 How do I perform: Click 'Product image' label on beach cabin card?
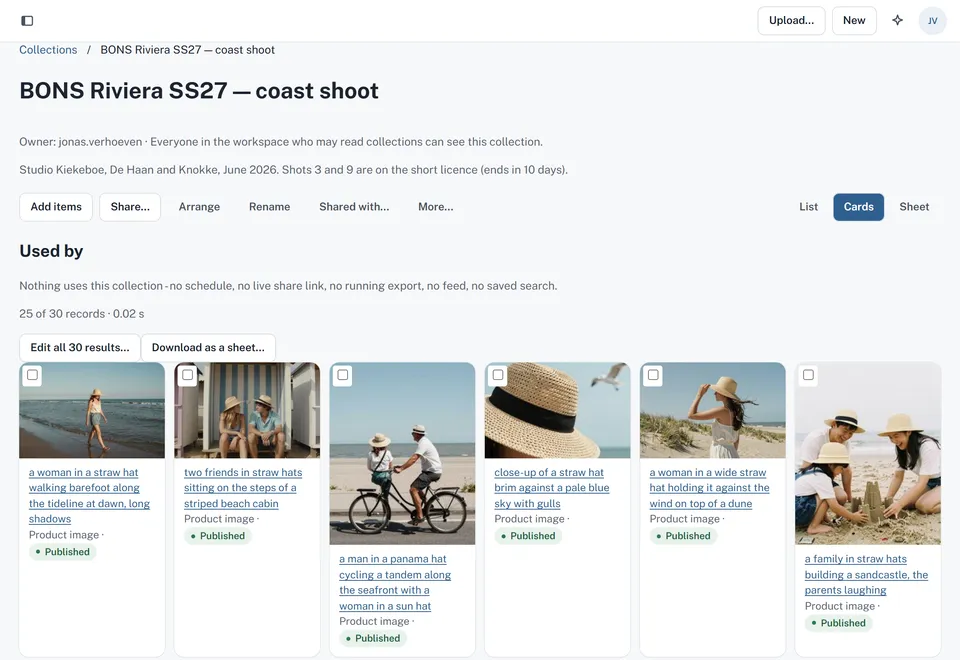click(219, 519)
